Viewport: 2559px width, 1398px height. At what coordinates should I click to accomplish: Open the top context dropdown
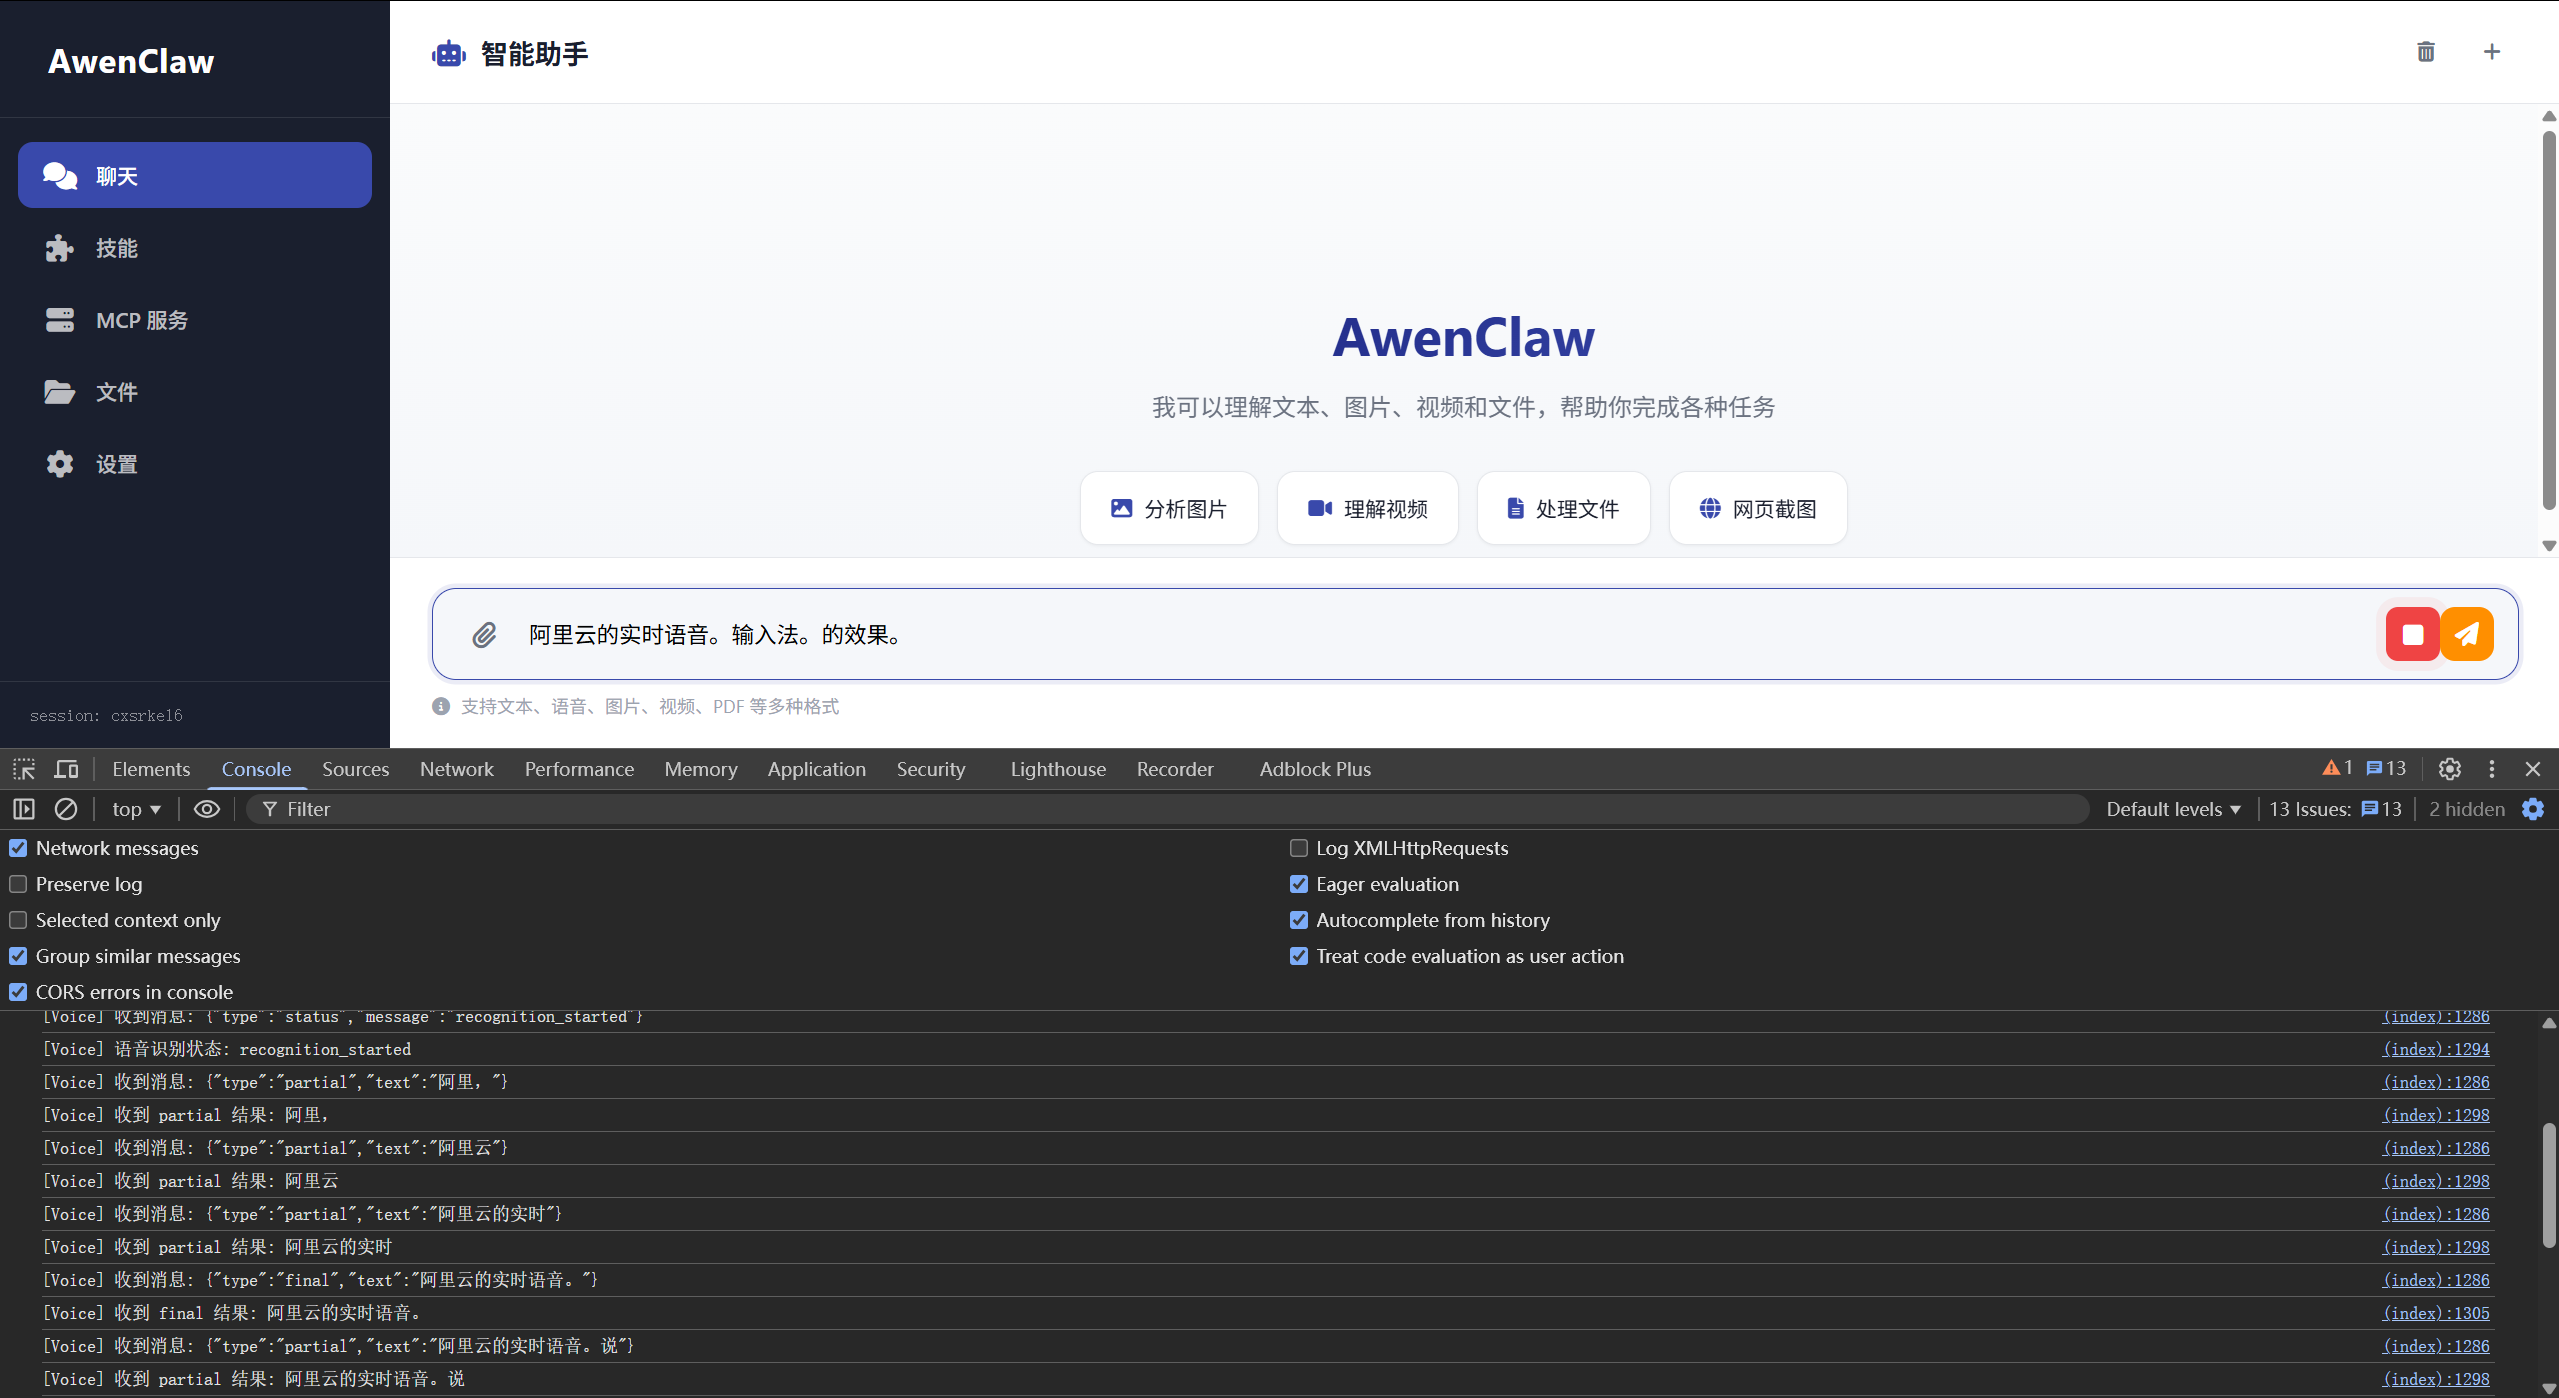[136, 809]
